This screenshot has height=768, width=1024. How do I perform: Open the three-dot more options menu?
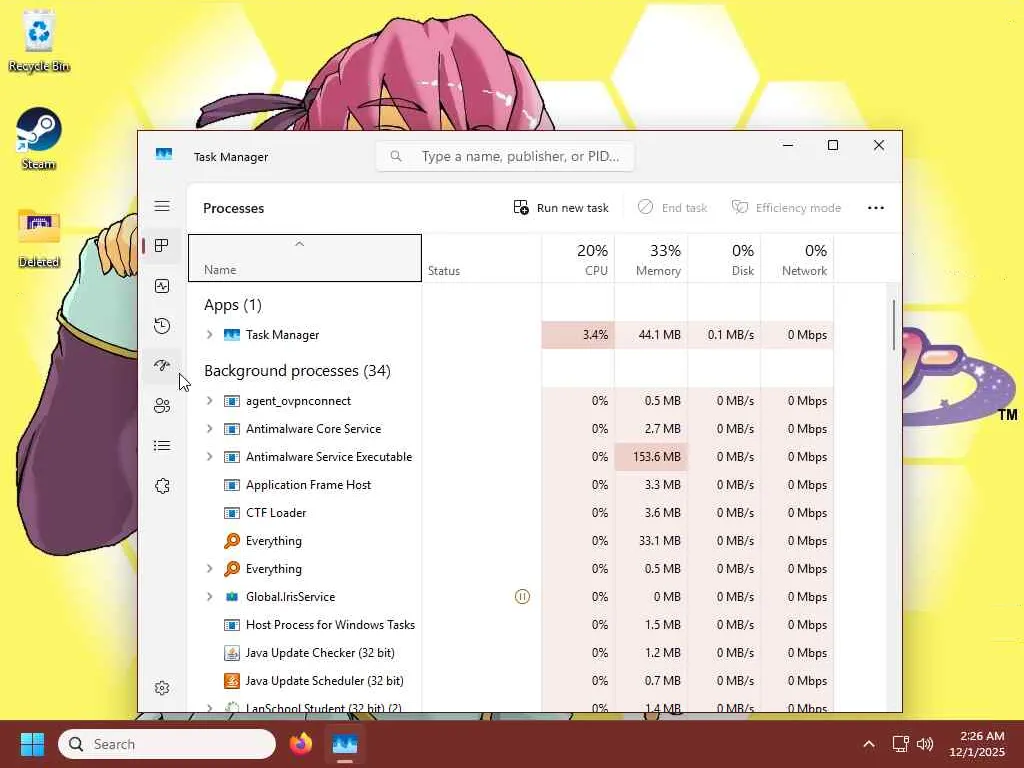pyautogui.click(x=876, y=208)
